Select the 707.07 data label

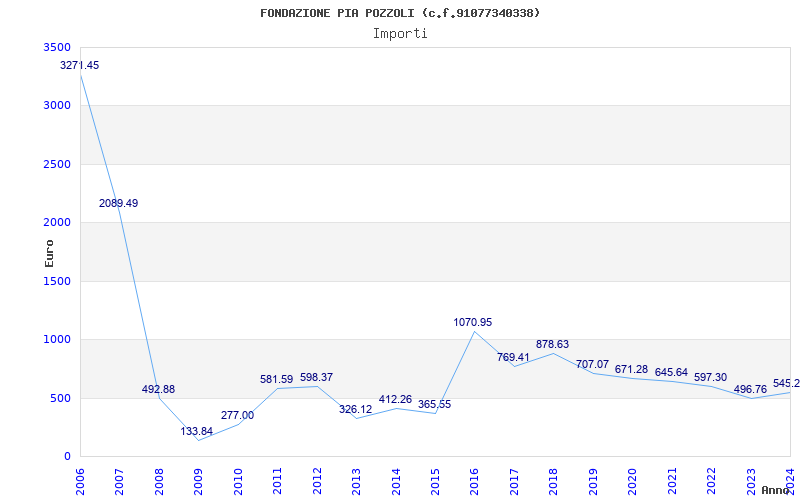click(x=592, y=364)
